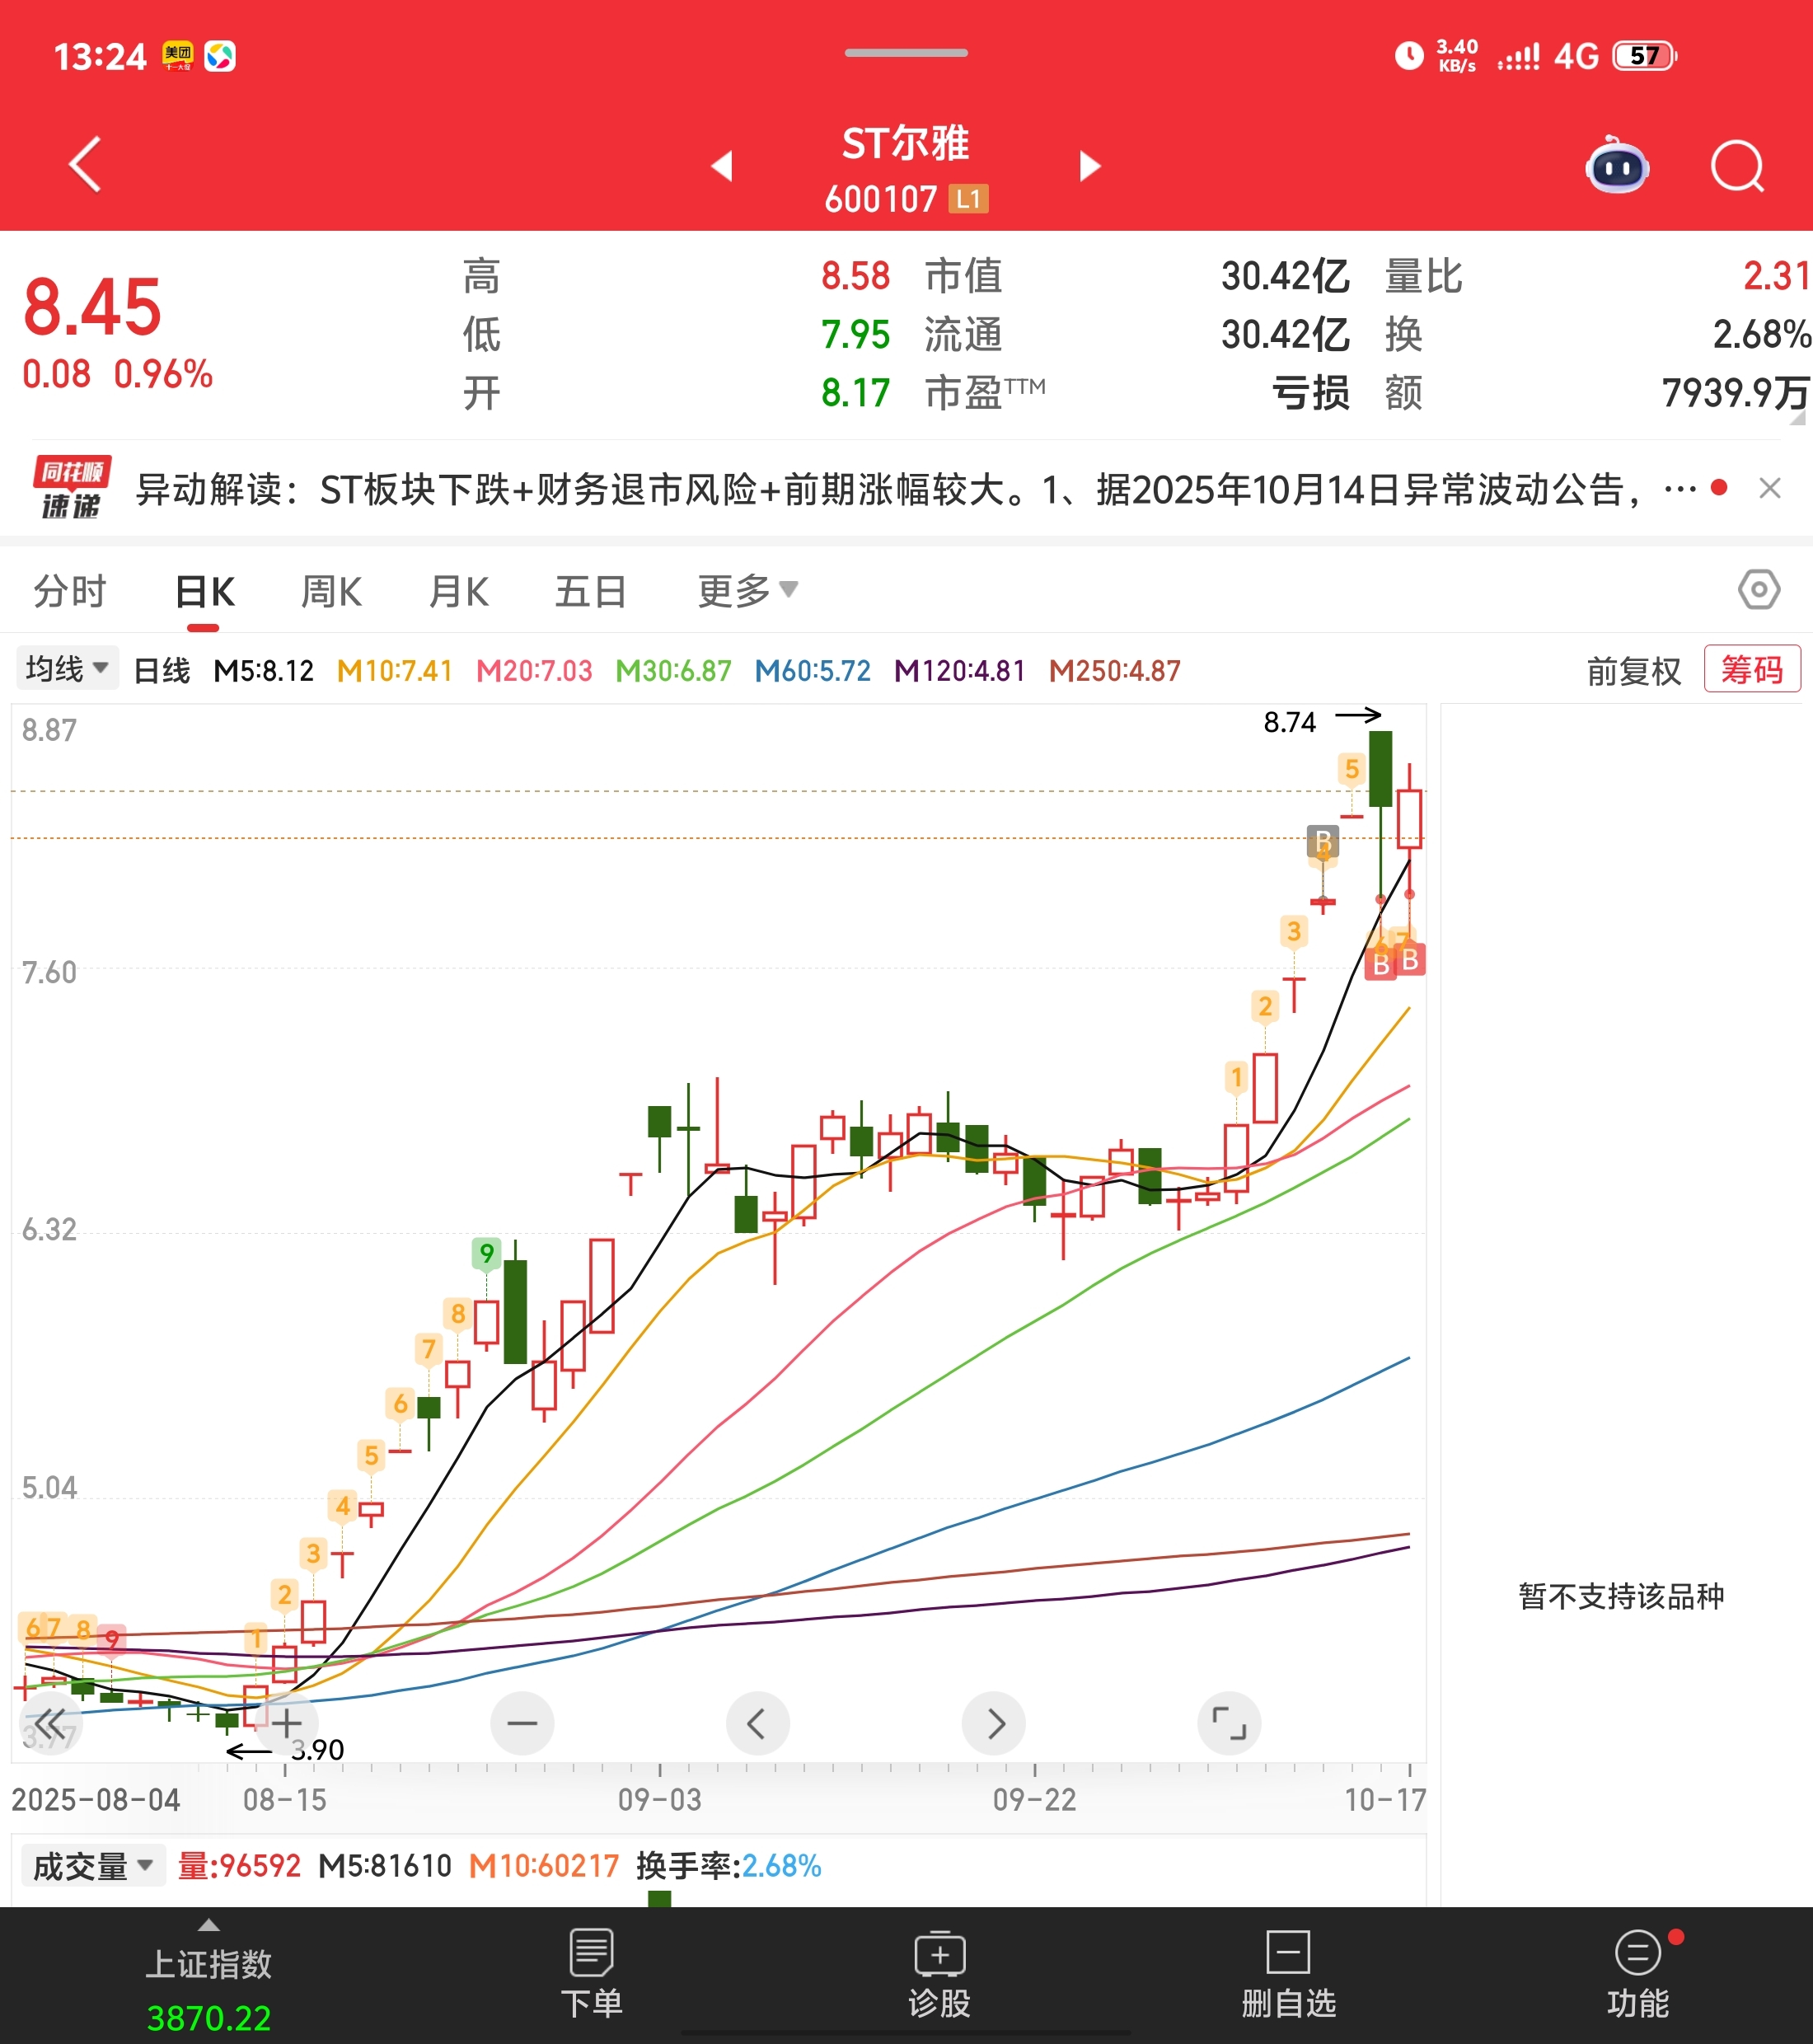Enter fullscreen chart mode
Viewport: 1813px width, 2044px height.
pyautogui.click(x=1228, y=1723)
